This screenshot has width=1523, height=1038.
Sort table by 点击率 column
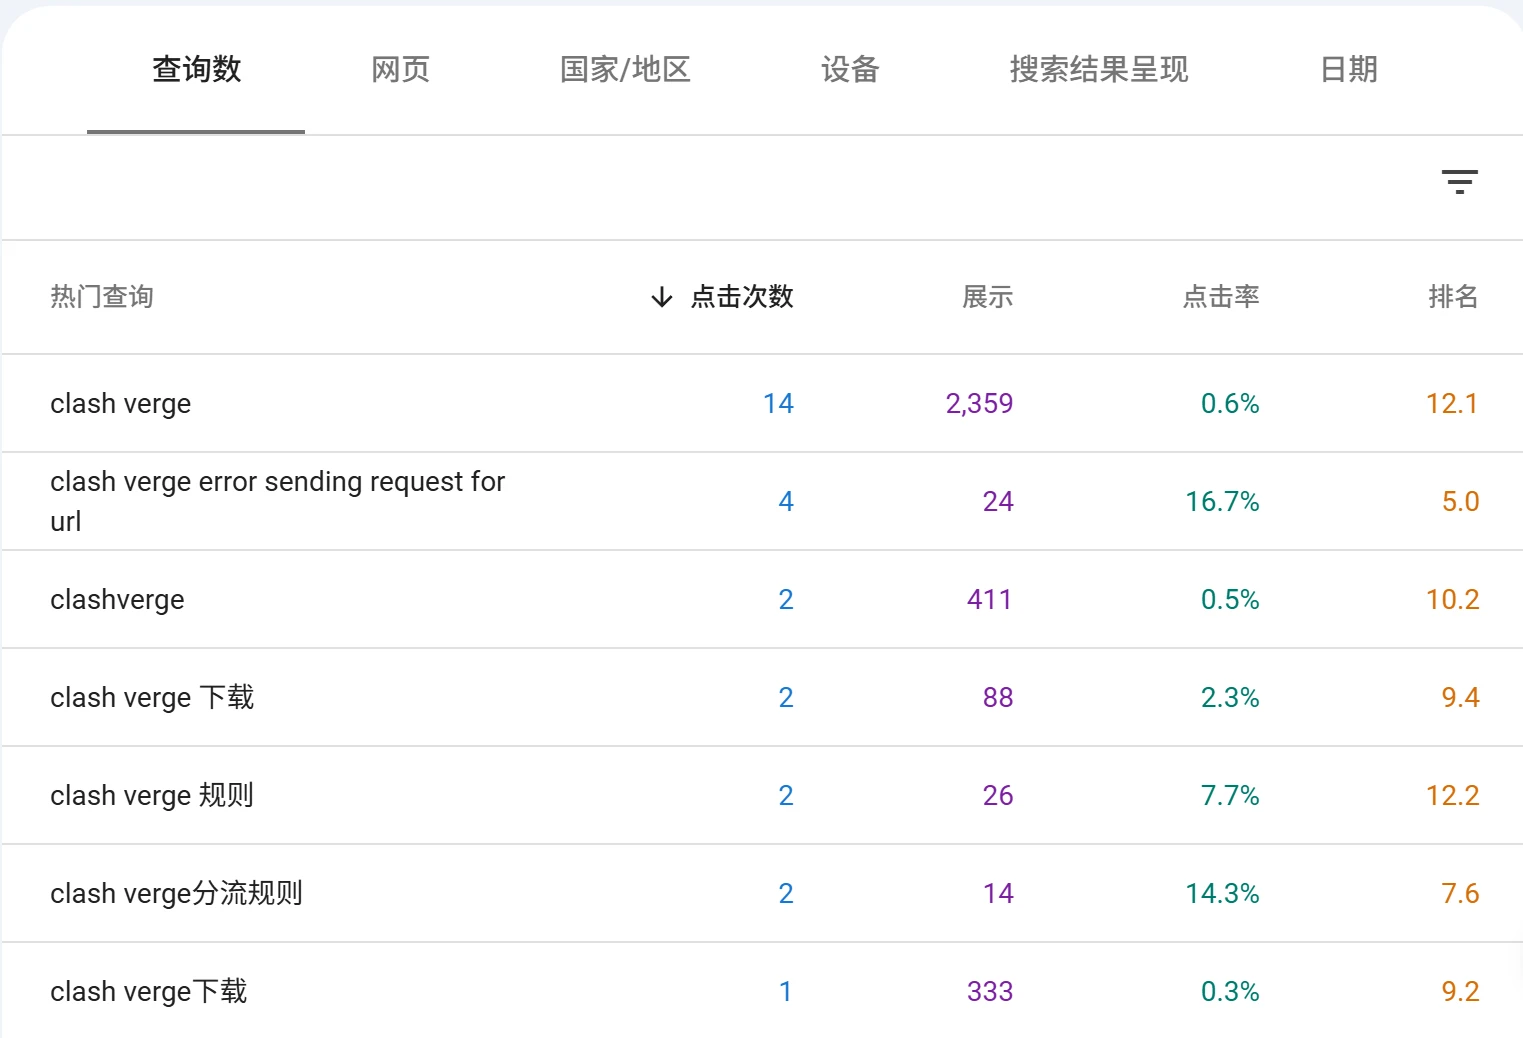(1220, 297)
